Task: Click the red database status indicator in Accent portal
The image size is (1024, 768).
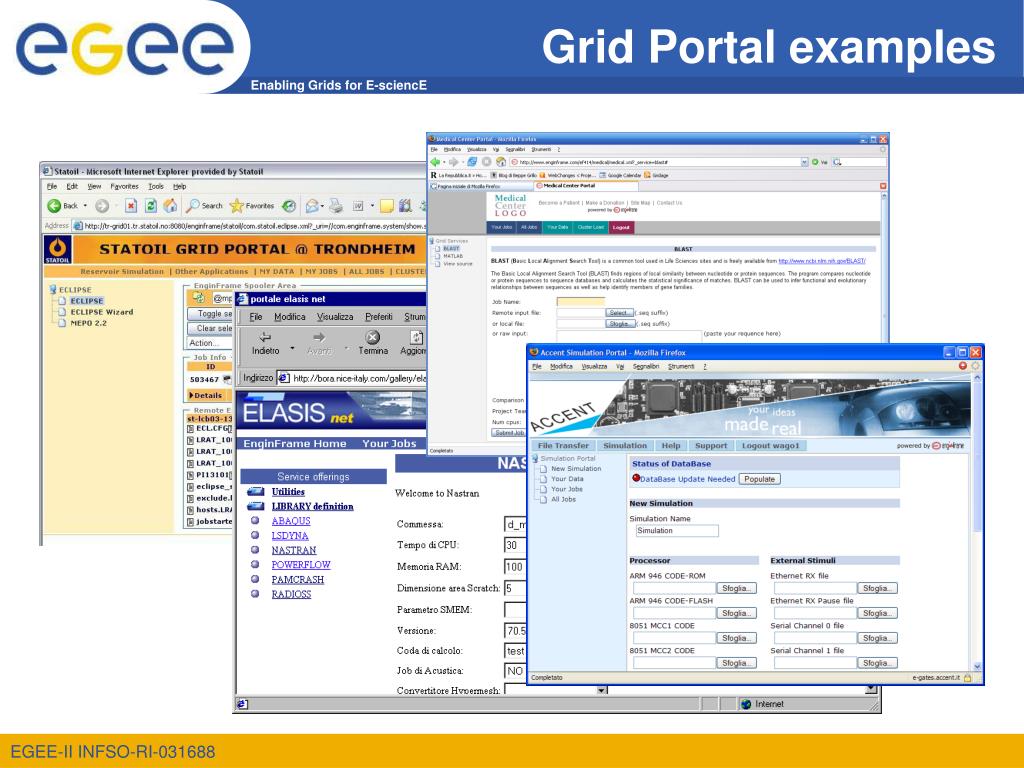Action: click(x=635, y=478)
